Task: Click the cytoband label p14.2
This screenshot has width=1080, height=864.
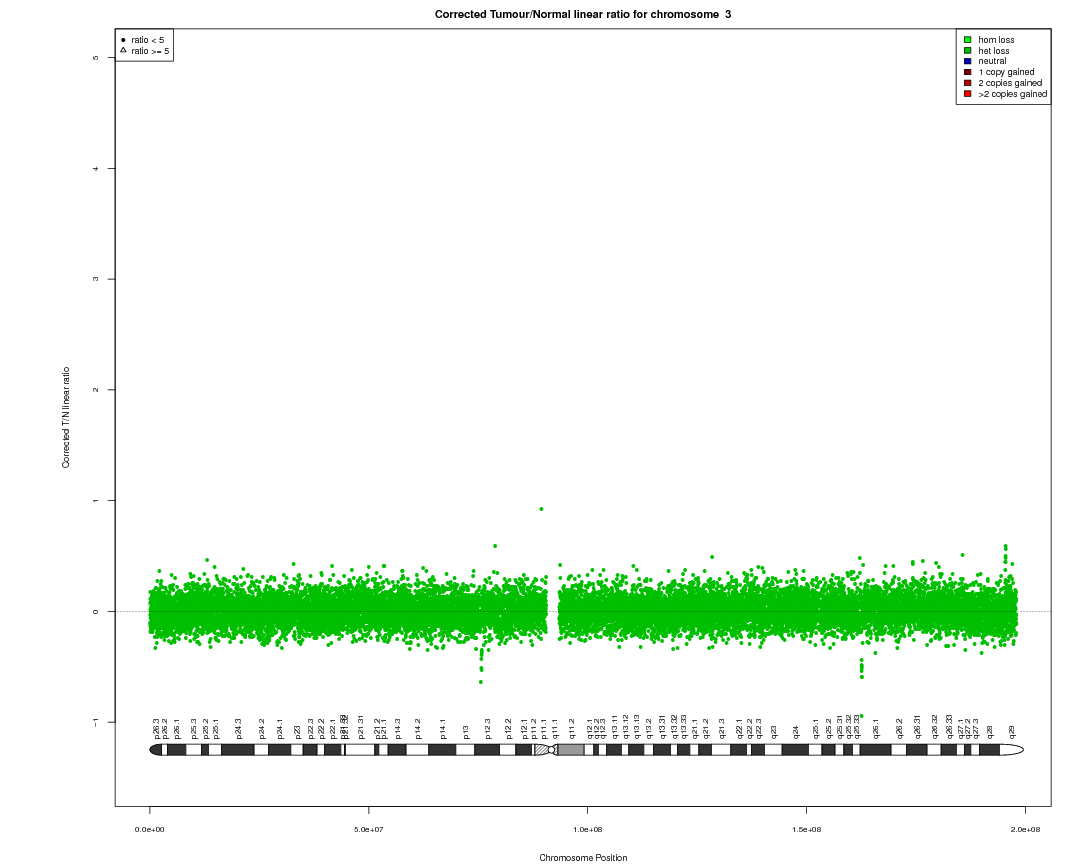Action: (x=417, y=729)
